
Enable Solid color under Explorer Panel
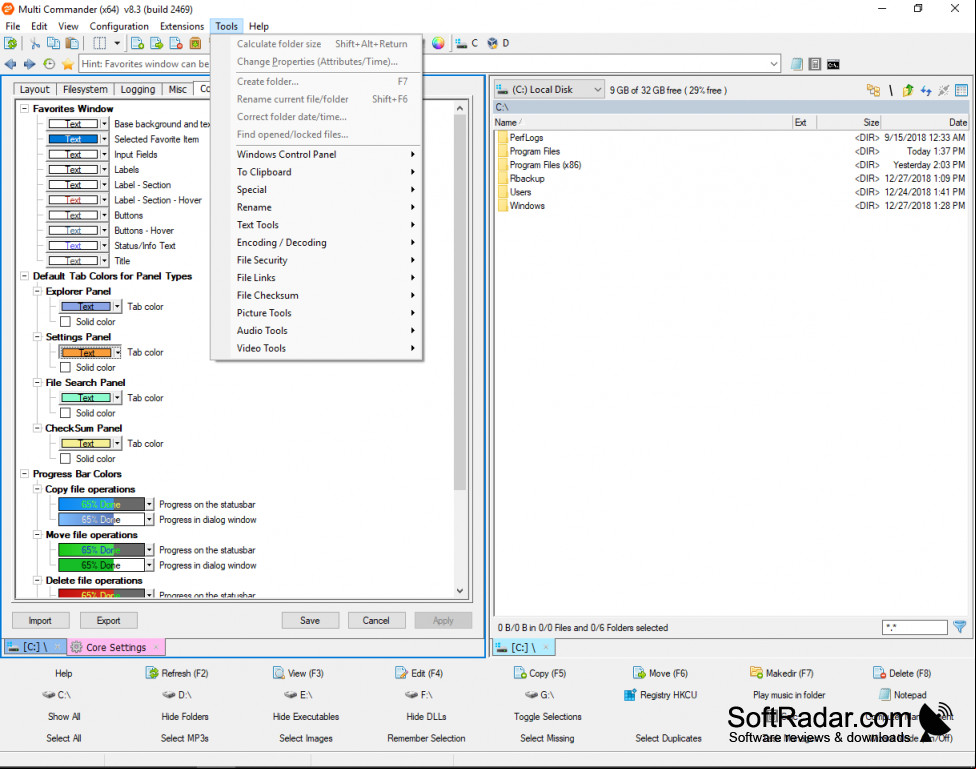[x=65, y=322]
